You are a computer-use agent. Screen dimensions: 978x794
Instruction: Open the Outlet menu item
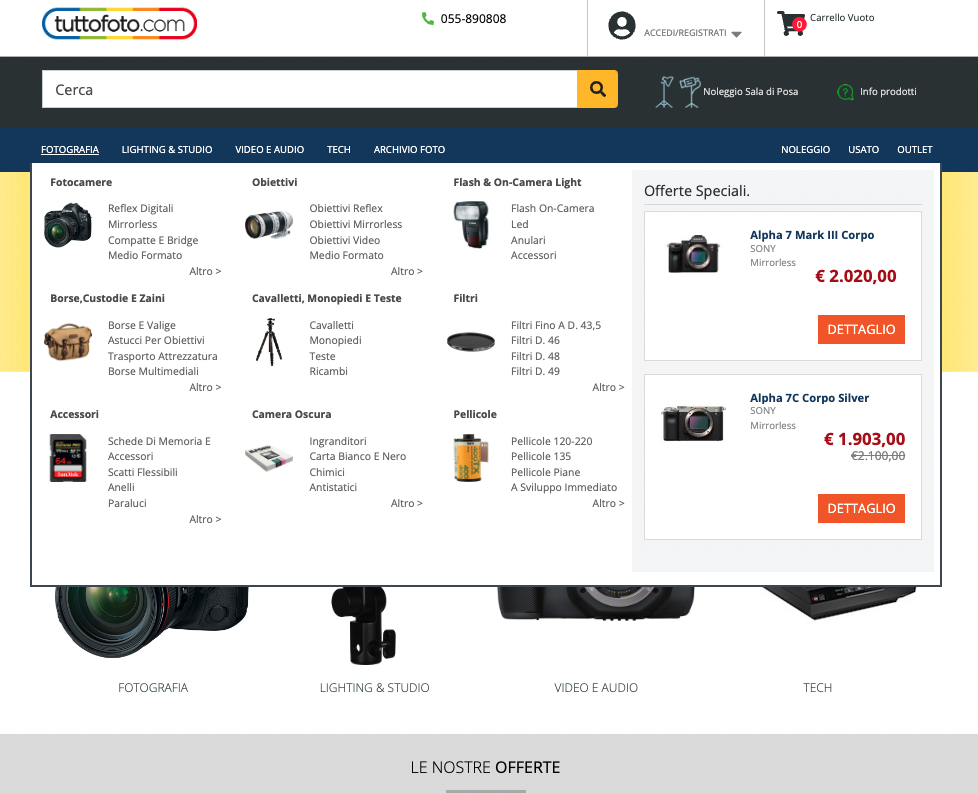(914, 150)
